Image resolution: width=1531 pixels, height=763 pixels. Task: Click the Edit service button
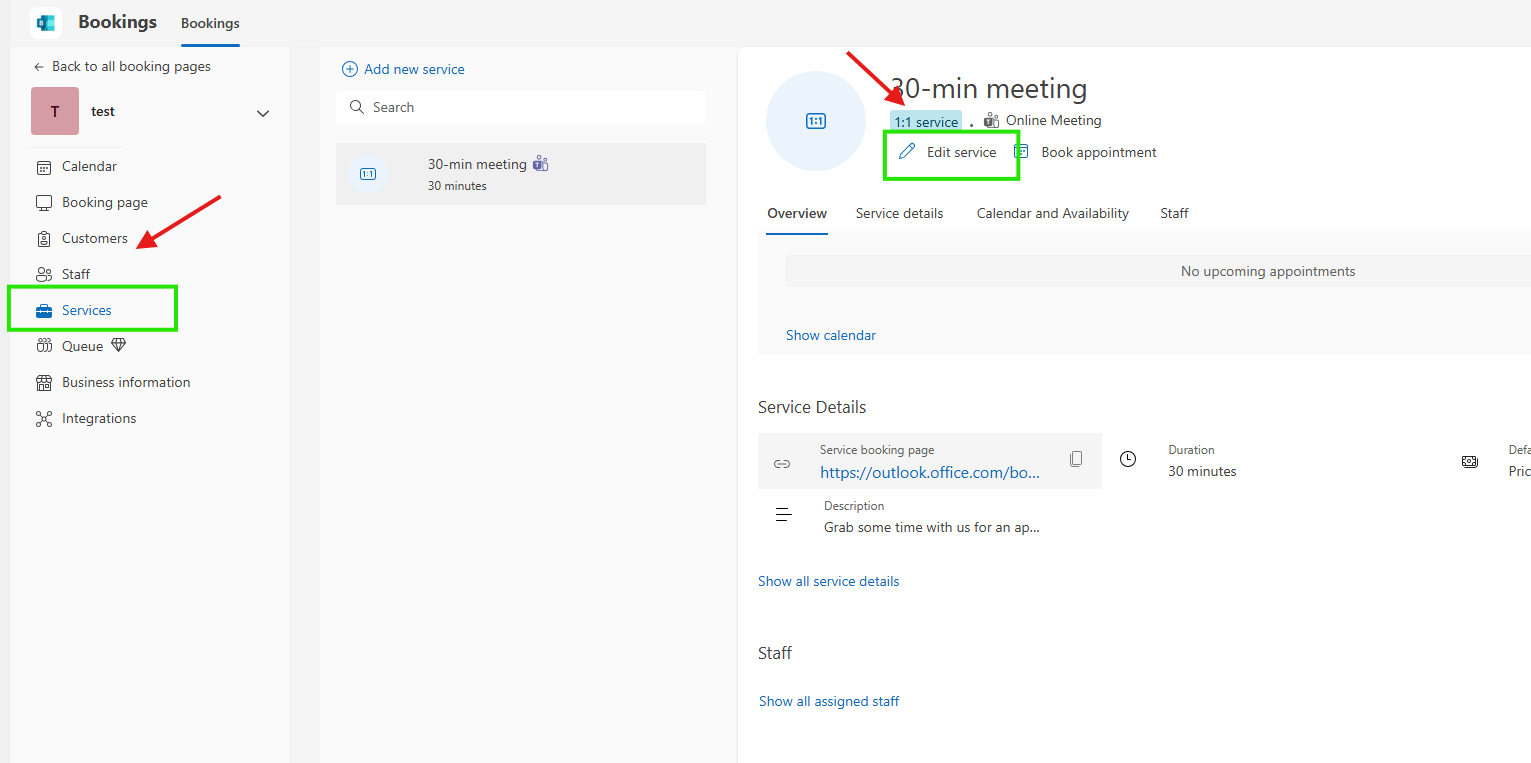pyautogui.click(x=948, y=152)
